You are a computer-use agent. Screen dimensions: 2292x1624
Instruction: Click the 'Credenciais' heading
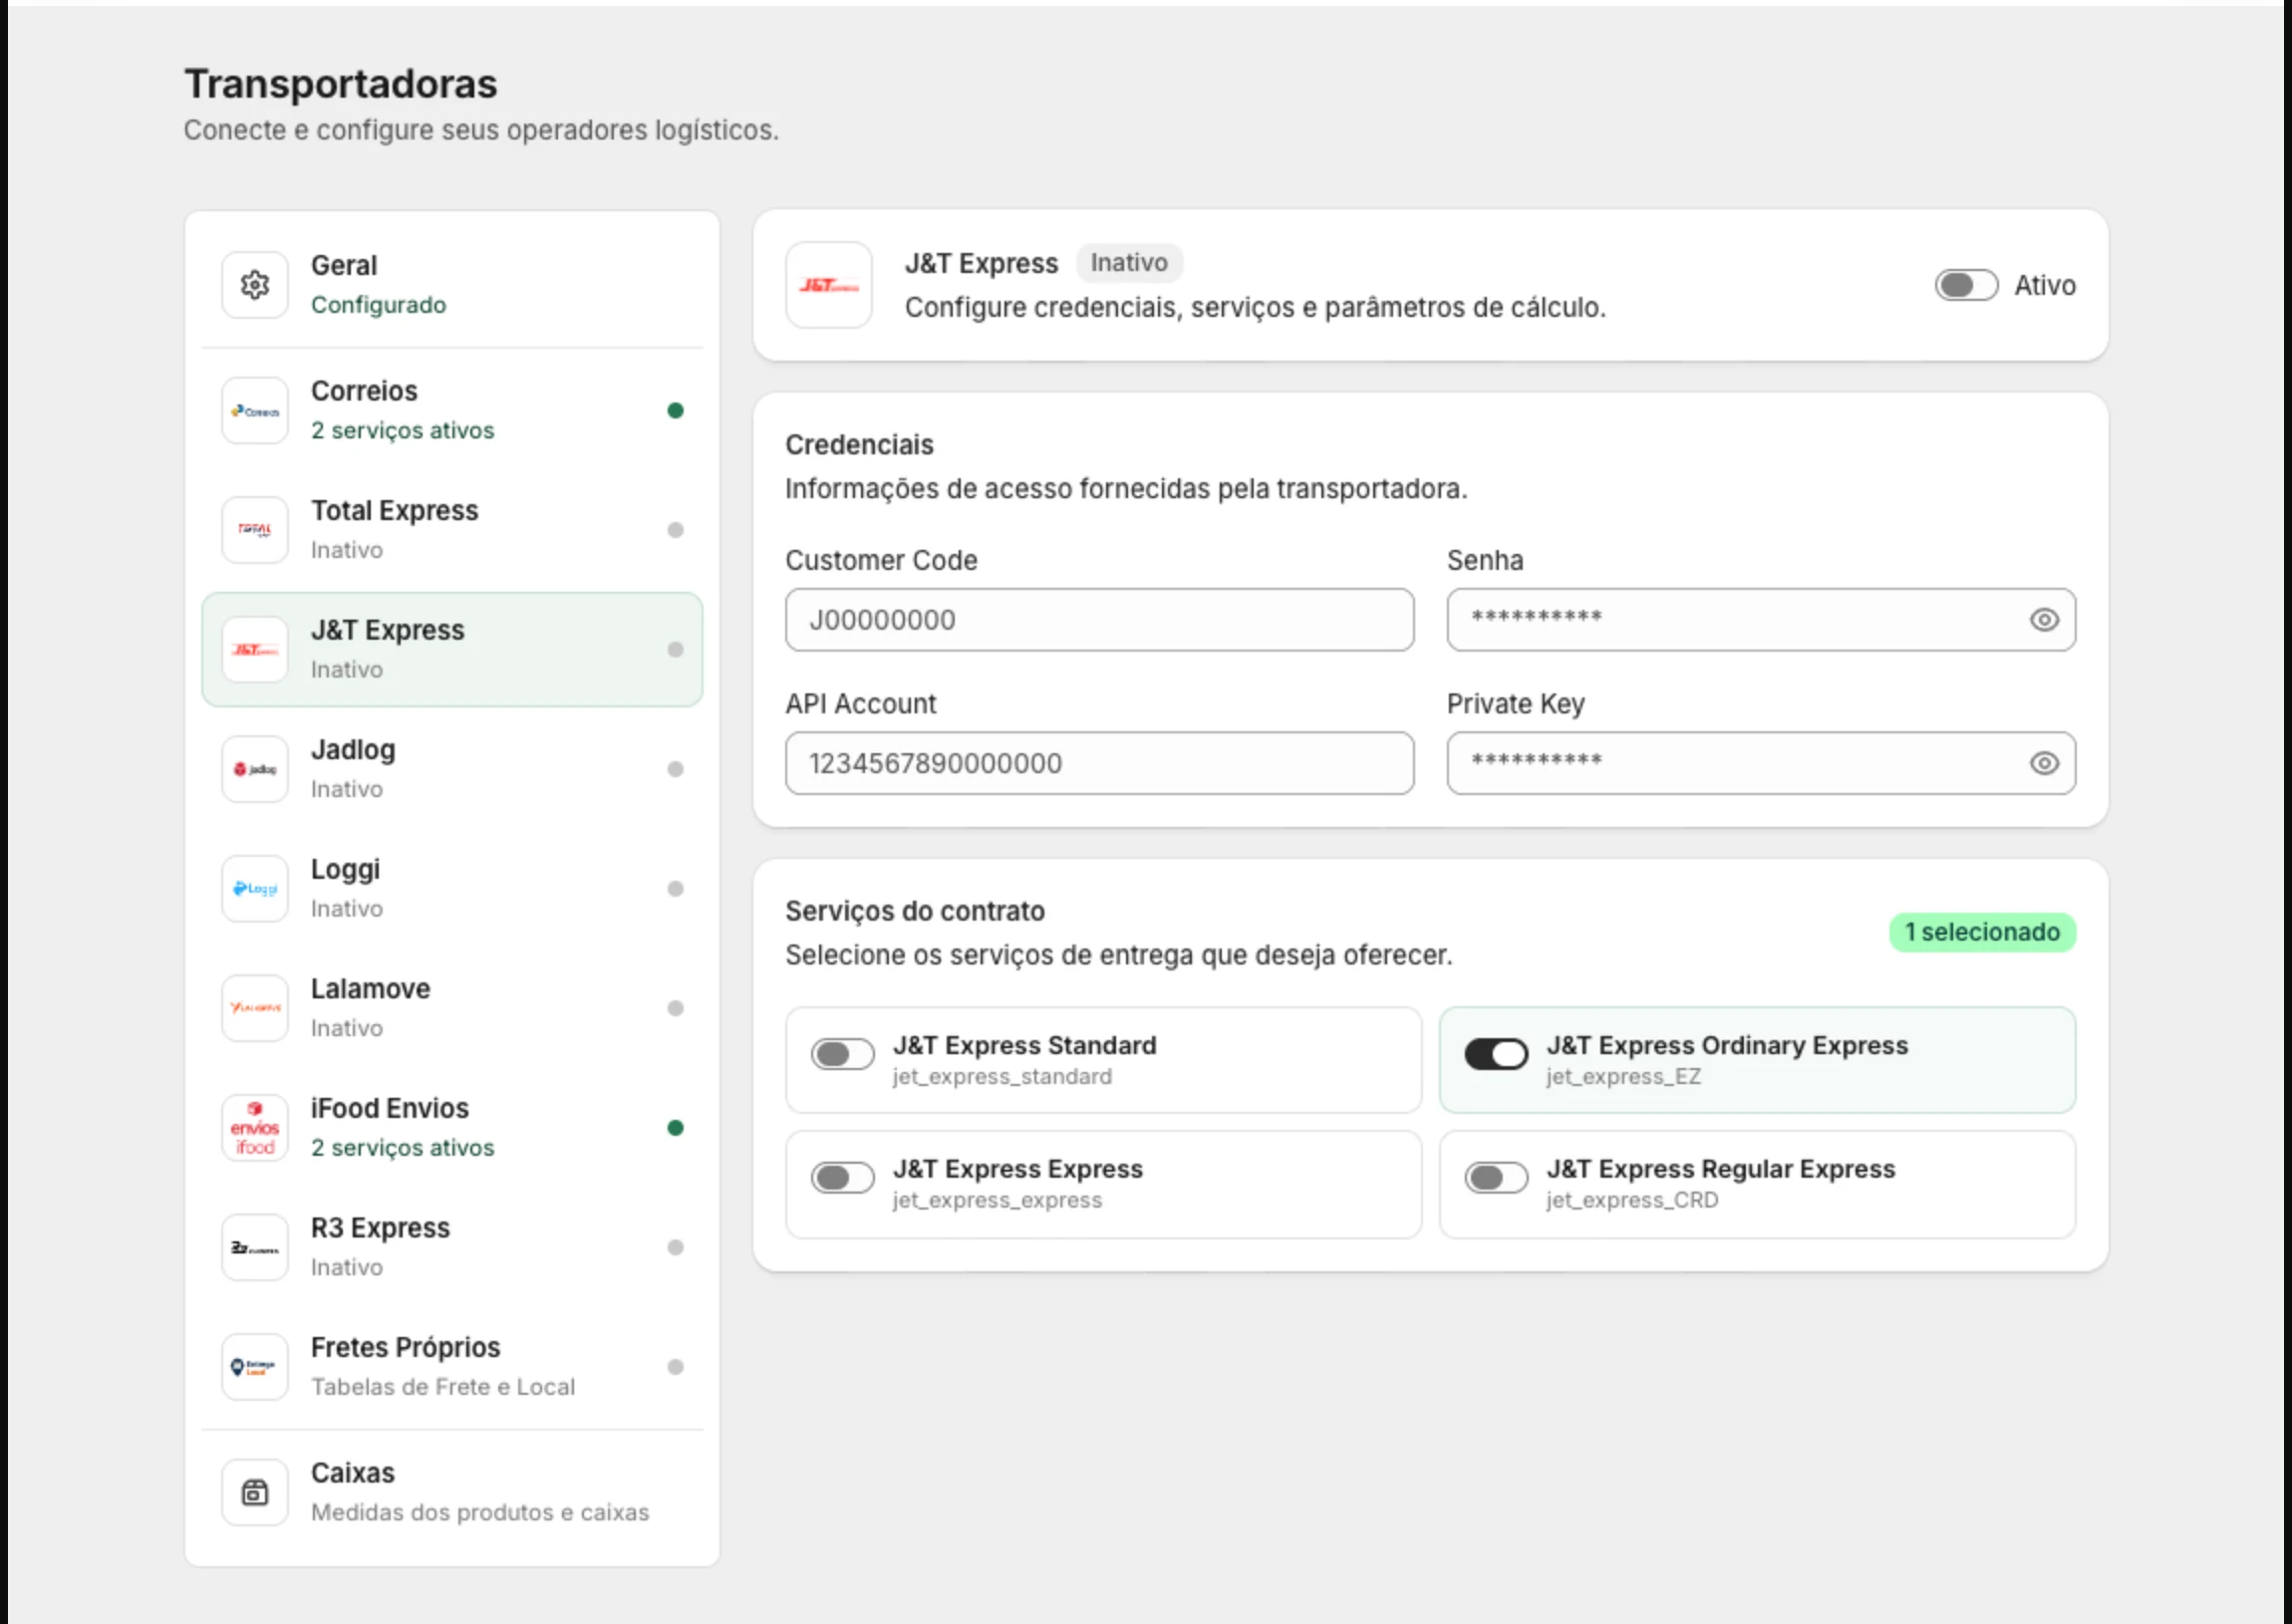(x=859, y=445)
